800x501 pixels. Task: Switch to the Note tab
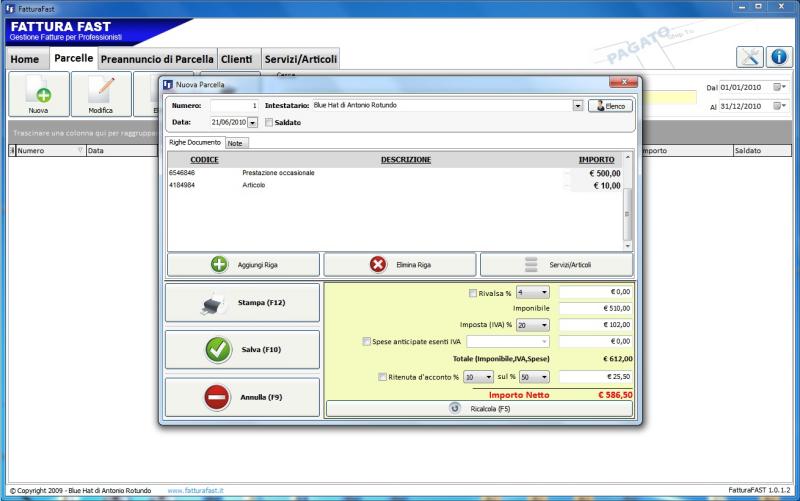[235, 144]
